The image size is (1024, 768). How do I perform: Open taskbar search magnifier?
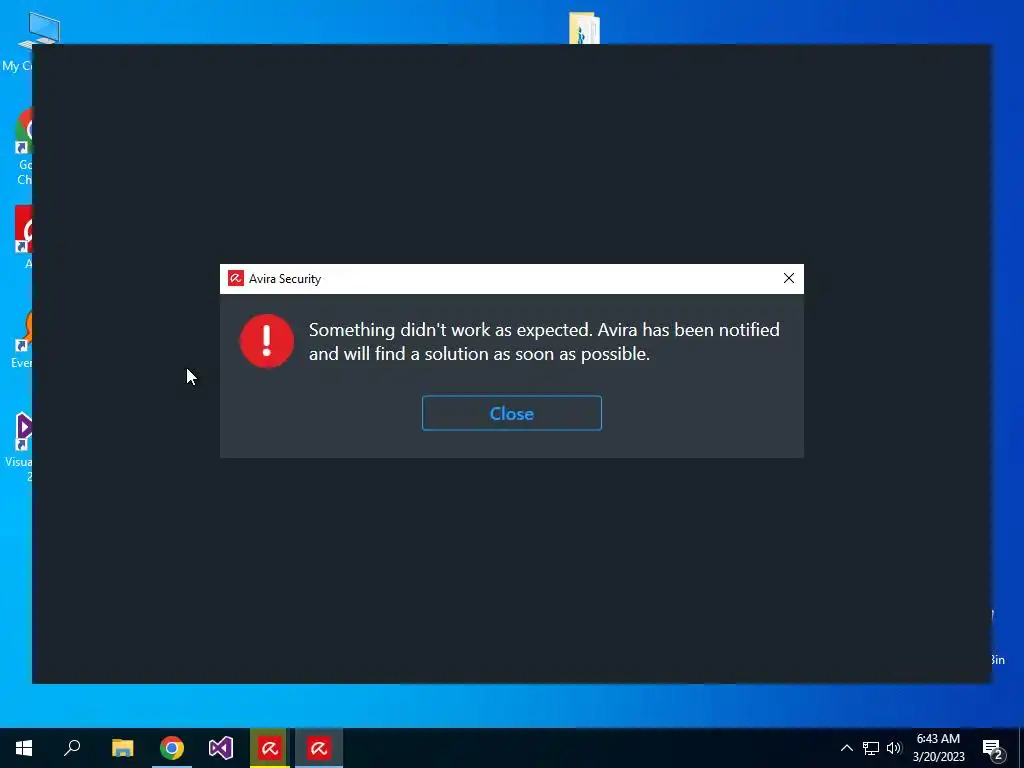click(72, 748)
